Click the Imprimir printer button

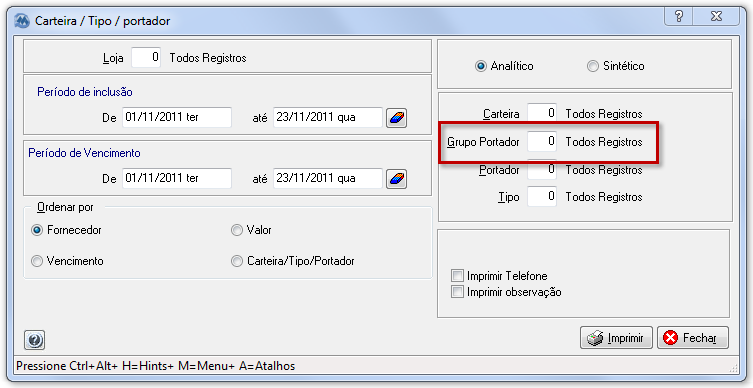pos(616,338)
